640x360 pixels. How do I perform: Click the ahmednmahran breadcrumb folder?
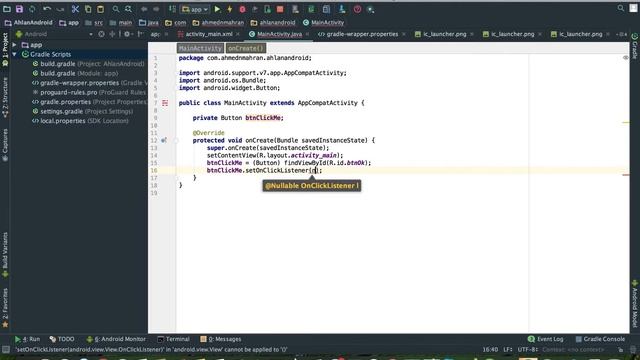(218, 23)
